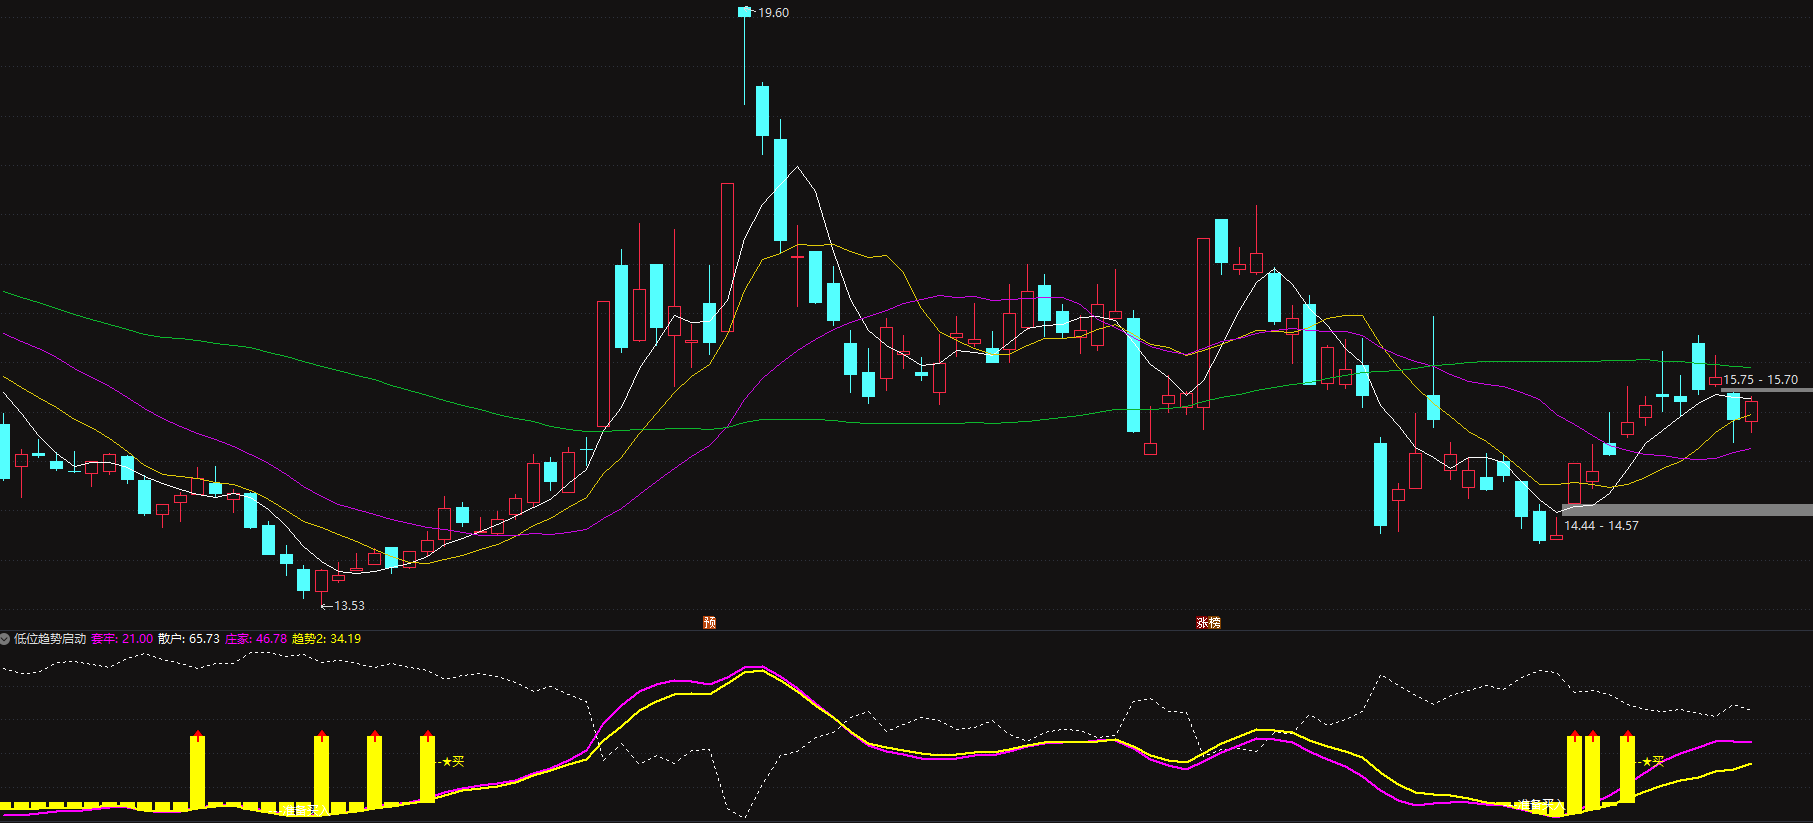1813x823 pixels.
Task: Click the left ★买 buy signal
Action: pyautogui.click(x=453, y=762)
